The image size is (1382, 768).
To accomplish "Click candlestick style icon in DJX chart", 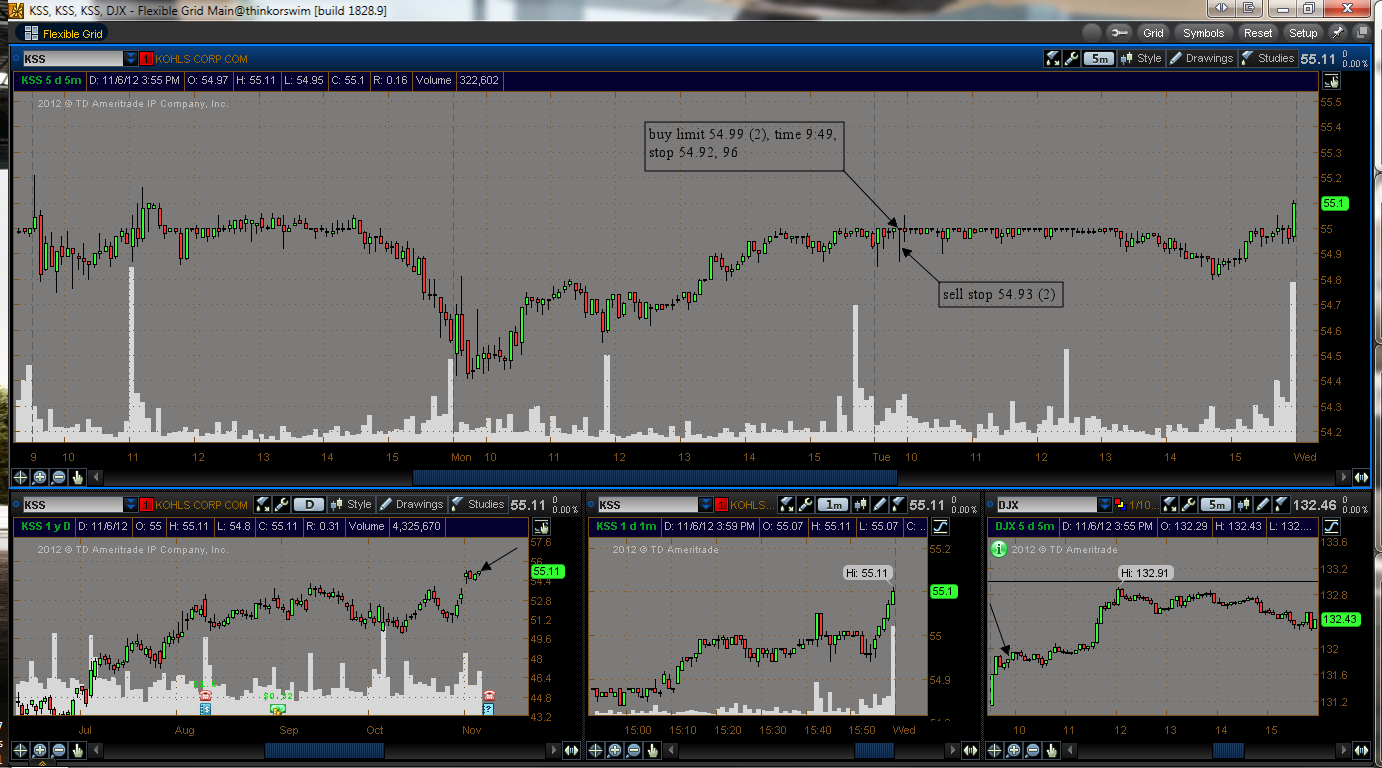I will [1243, 504].
